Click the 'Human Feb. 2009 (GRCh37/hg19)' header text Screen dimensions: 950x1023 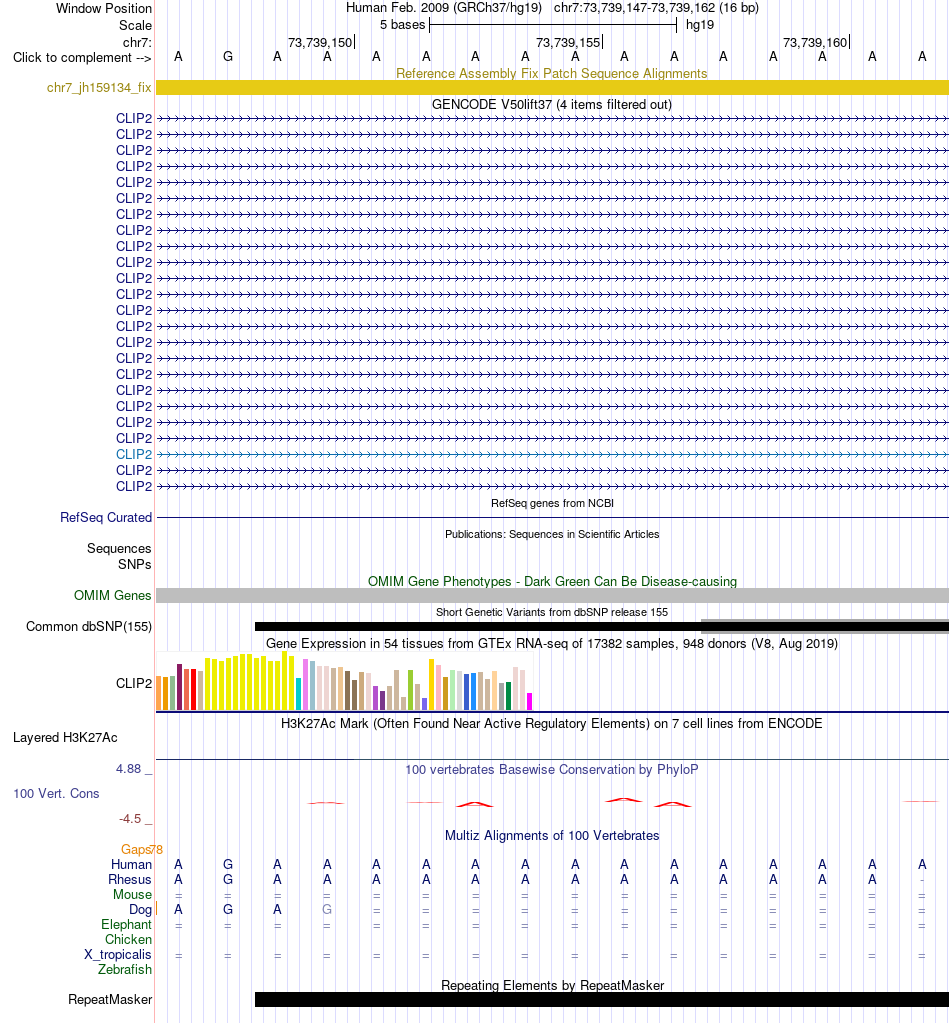[444, 8]
